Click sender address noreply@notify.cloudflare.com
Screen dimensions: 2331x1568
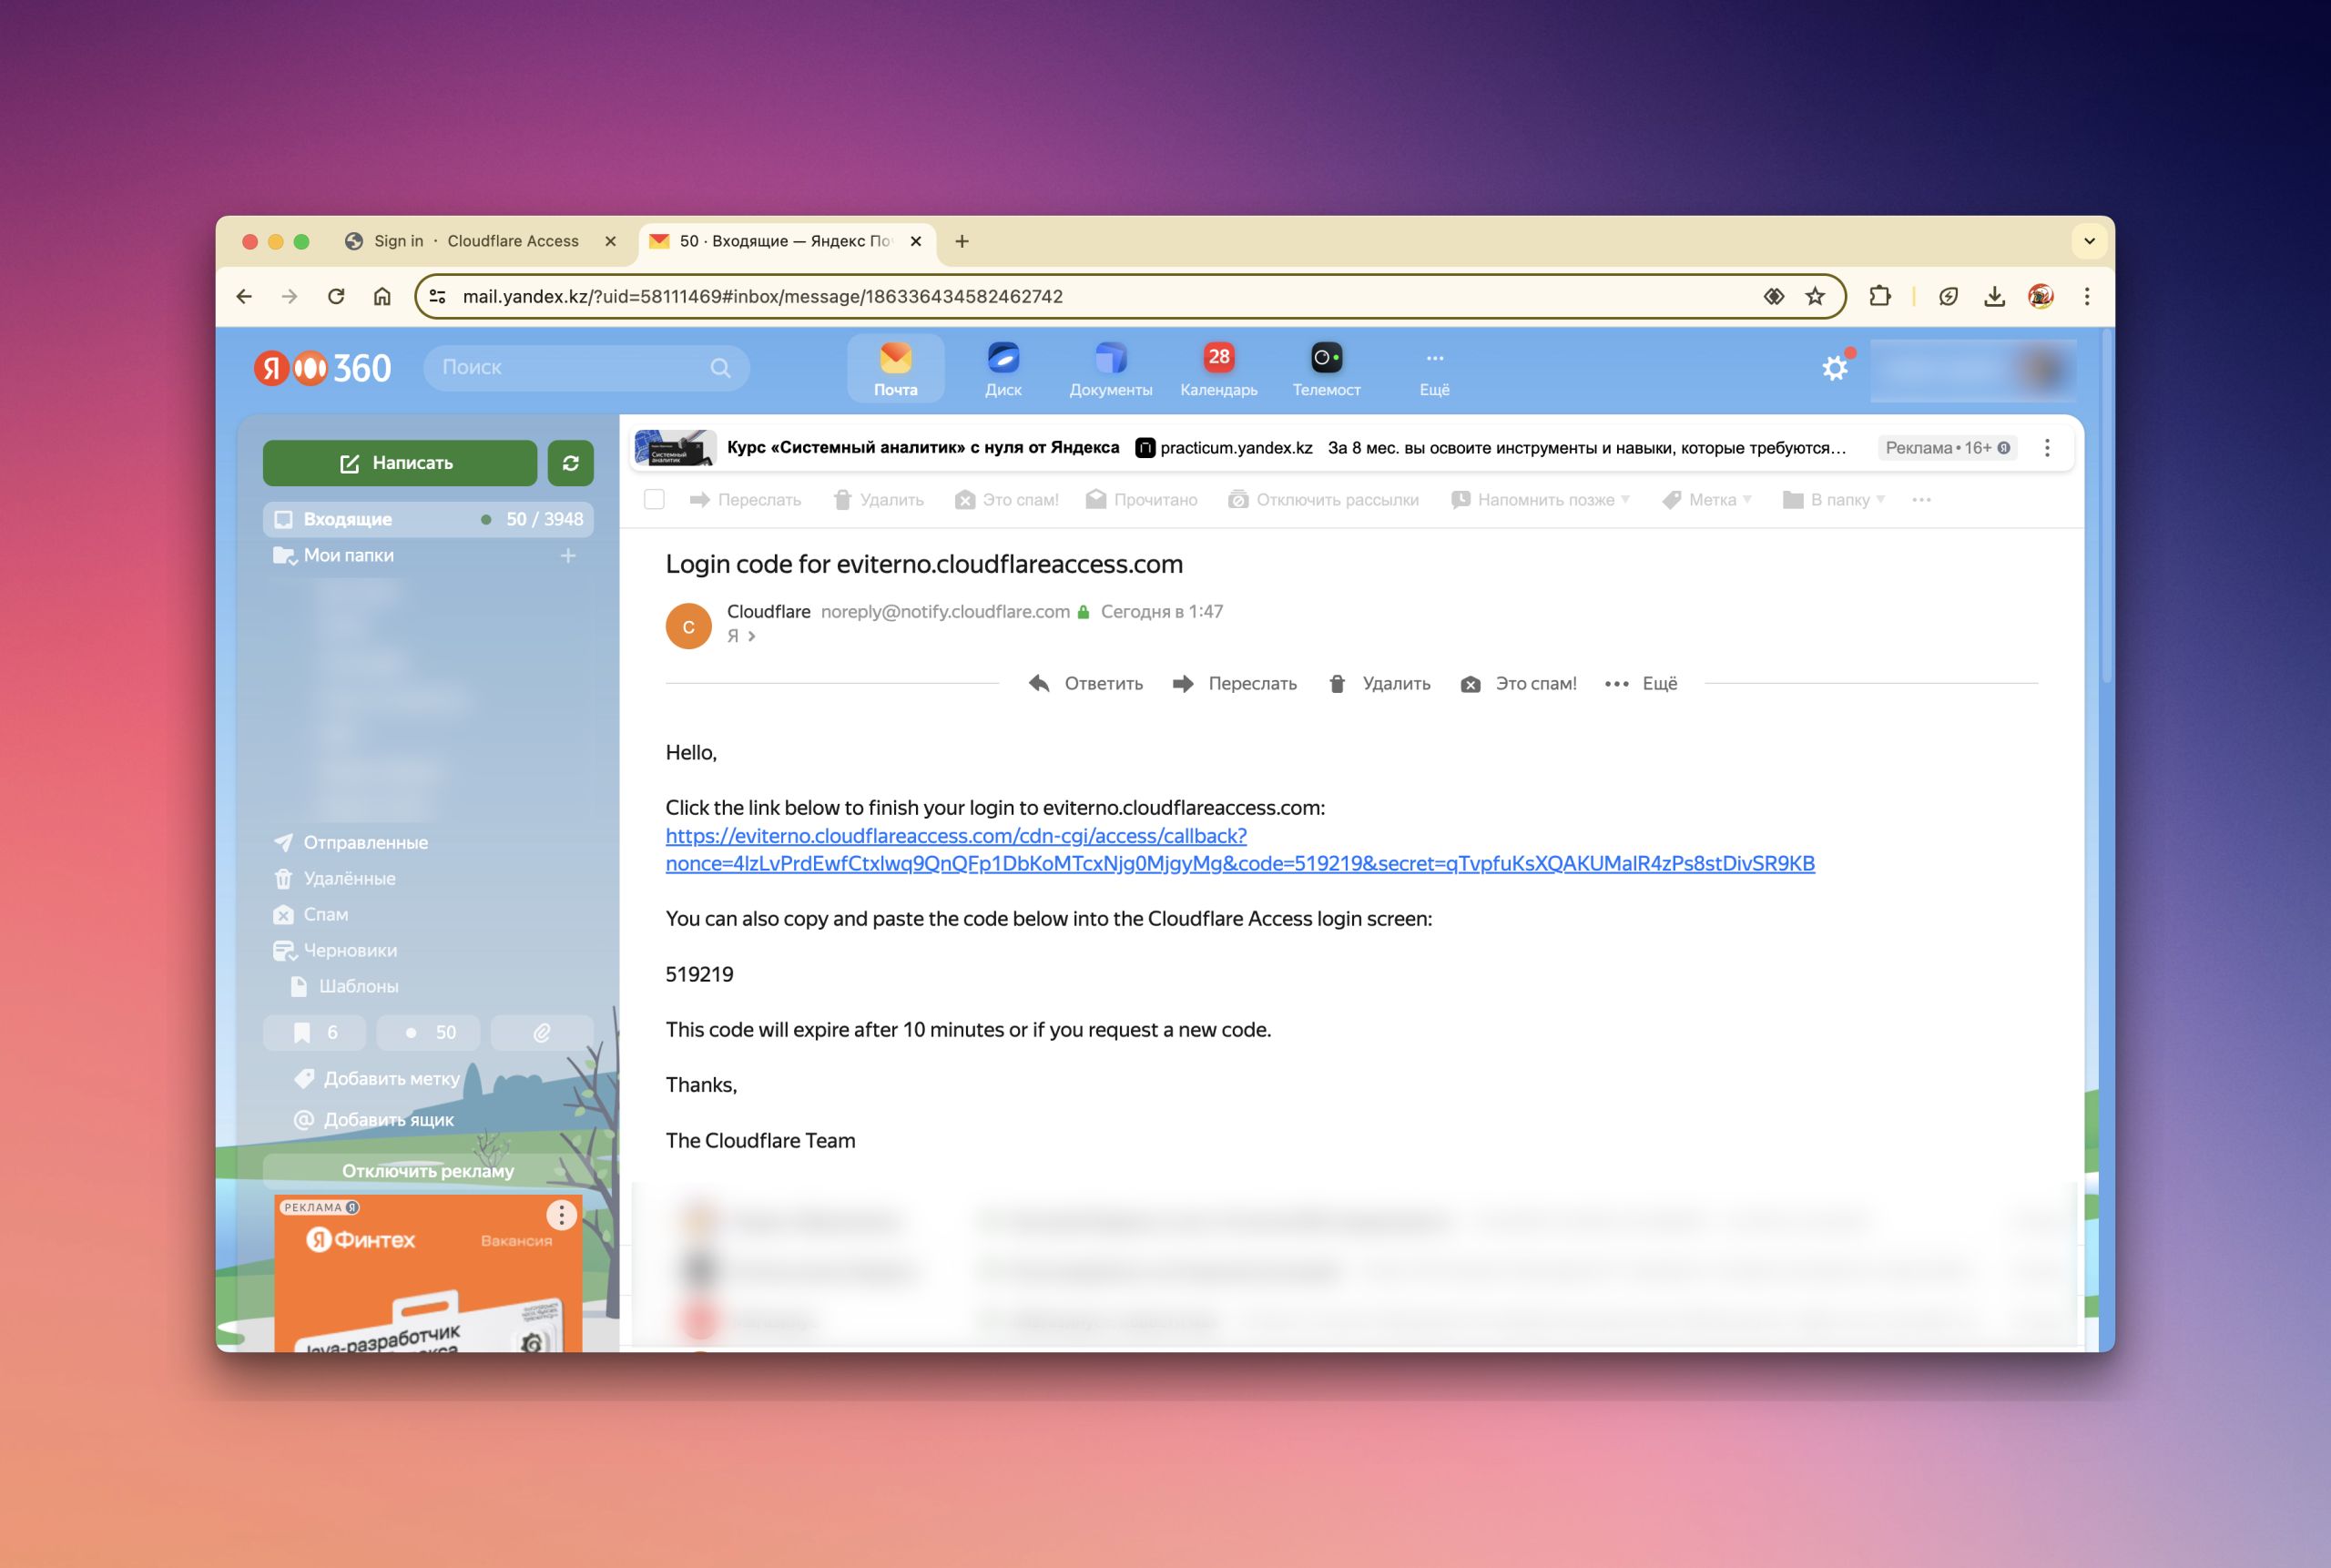click(x=945, y=612)
